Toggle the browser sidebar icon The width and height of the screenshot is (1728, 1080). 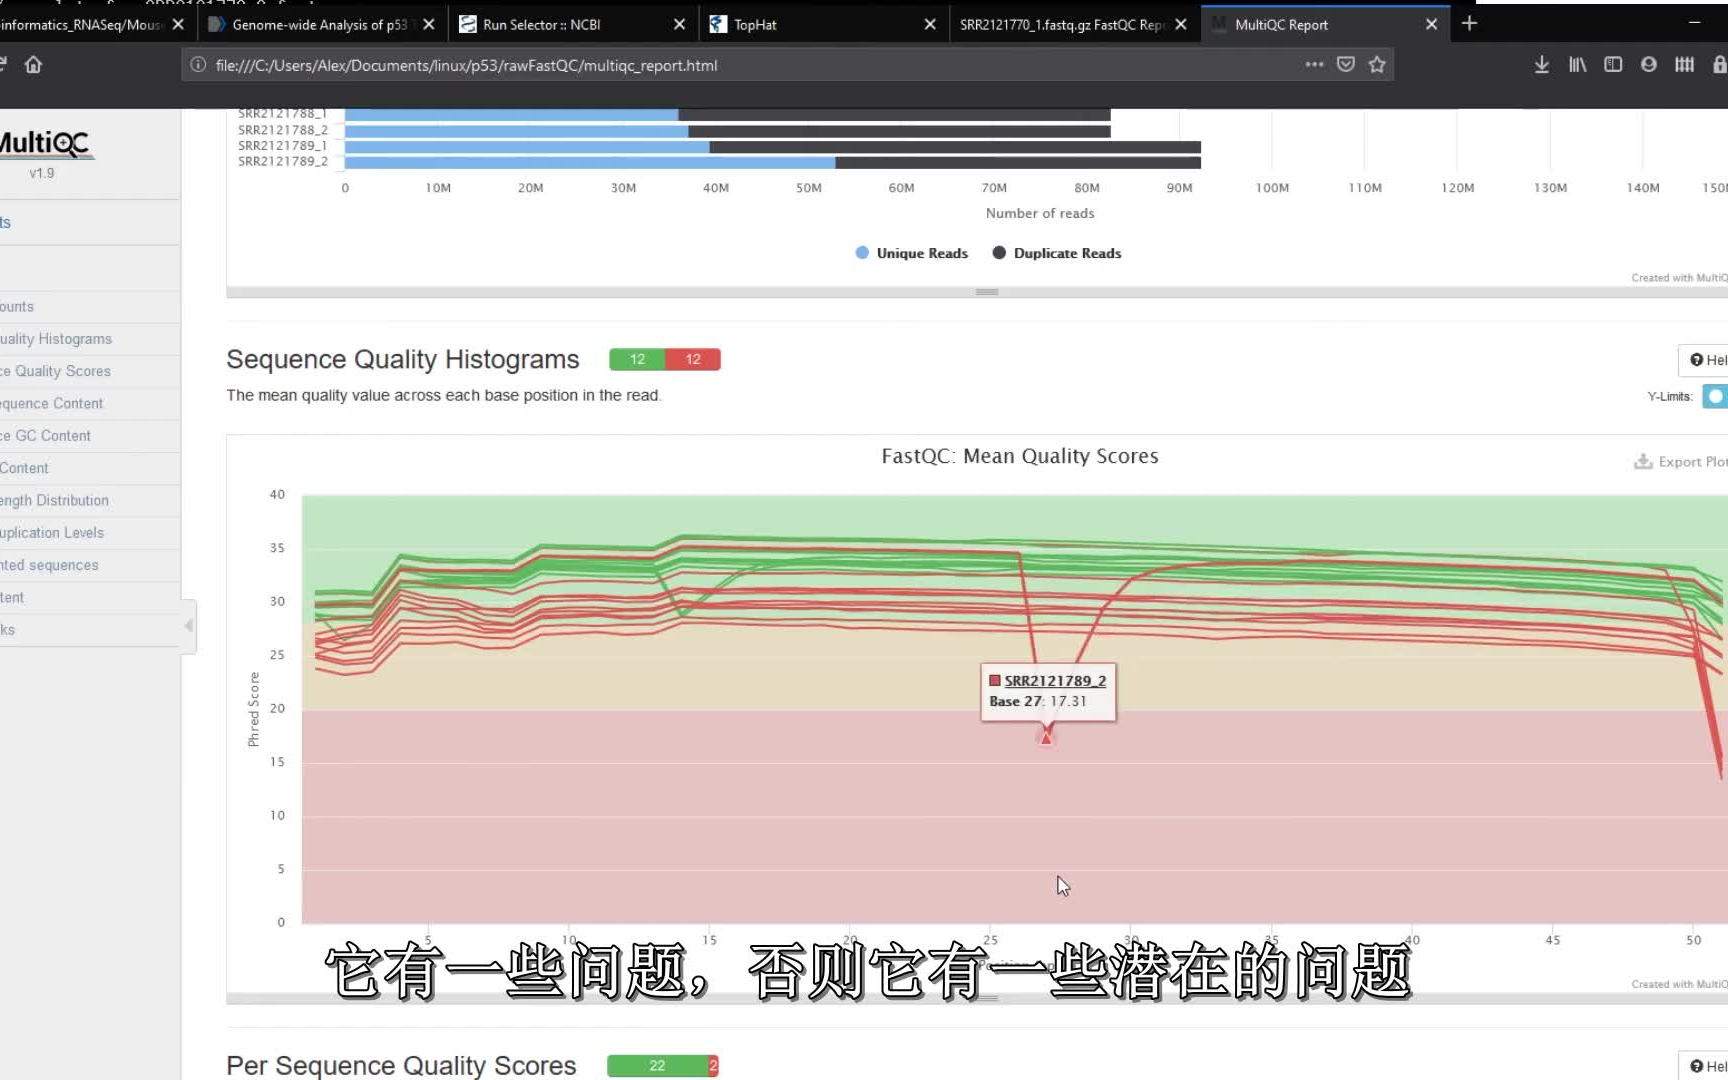pos(1613,64)
